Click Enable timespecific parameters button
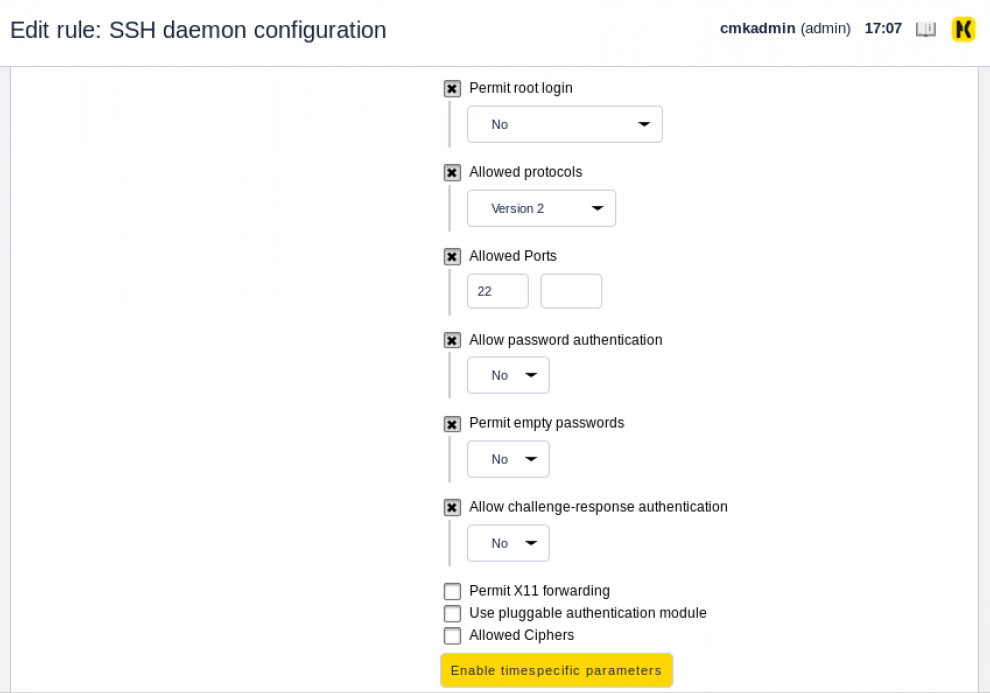Viewport: 990px width, 693px height. 556,670
